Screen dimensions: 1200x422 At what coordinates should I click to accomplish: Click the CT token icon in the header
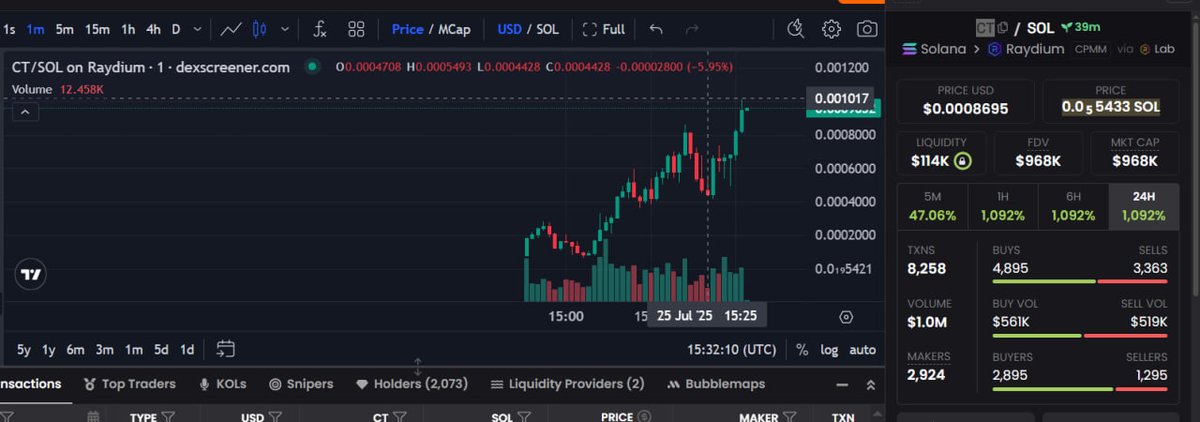(984, 27)
